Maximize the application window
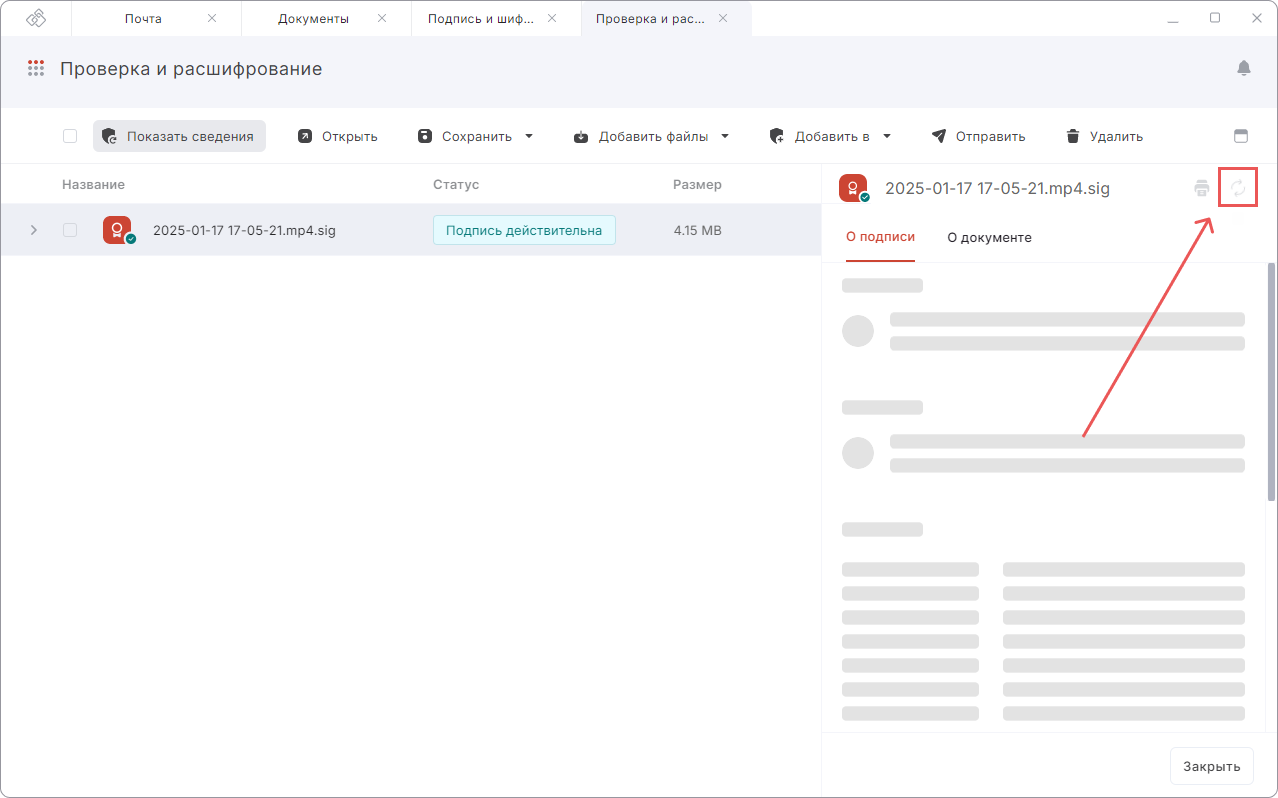This screenshot has width=1278, height=798. tap(1215, 18)
